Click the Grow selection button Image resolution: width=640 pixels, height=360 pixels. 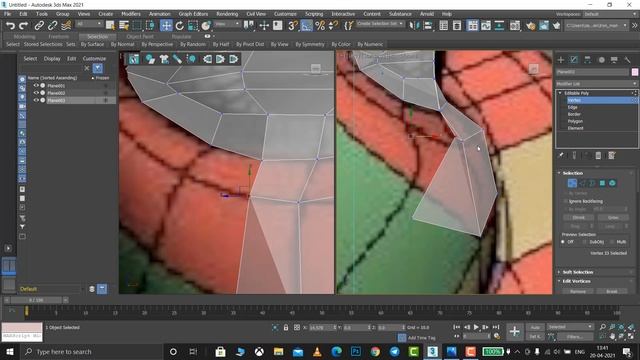pos(613,218)
